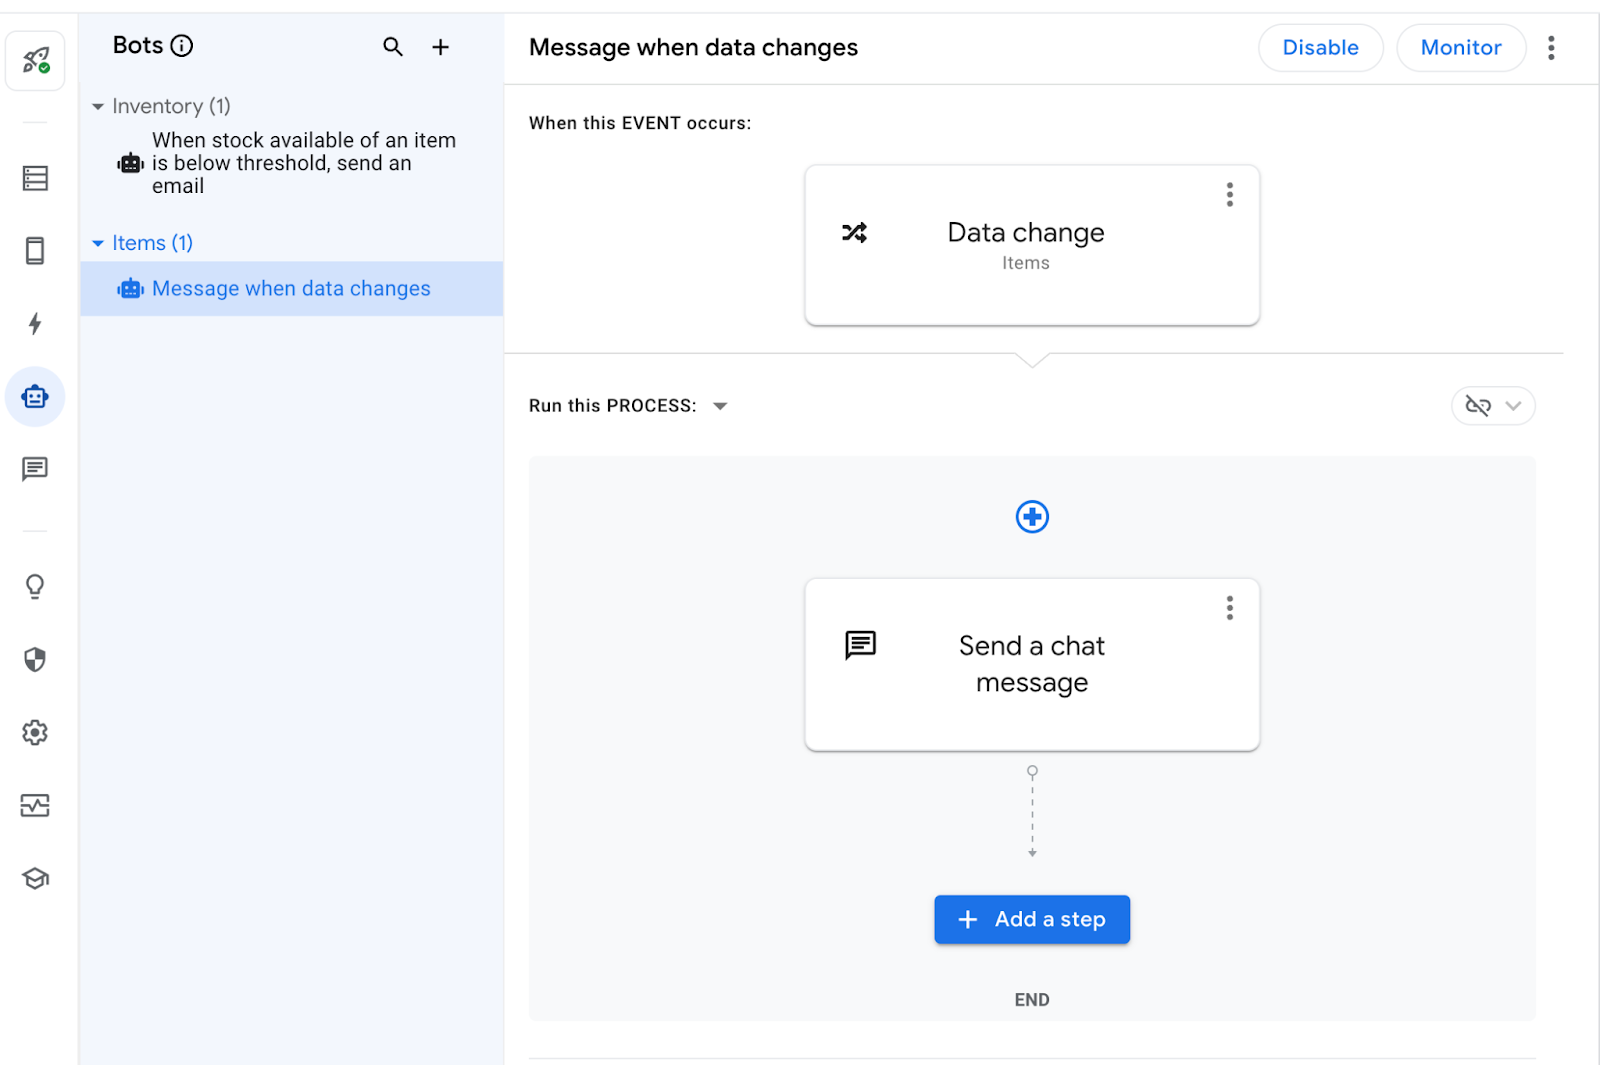Viewport: 1600px width, 1065px height.
Task: Open the unlink process dropdown
Action: 1493,406
